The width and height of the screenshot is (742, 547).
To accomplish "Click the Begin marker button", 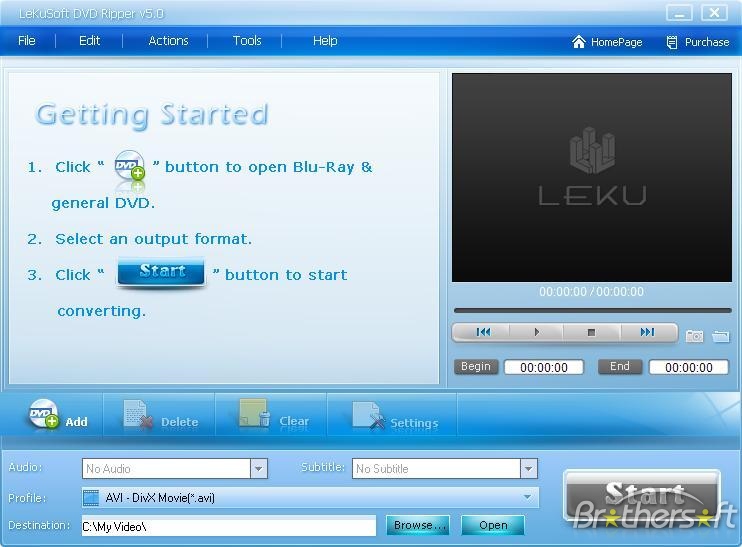I will pos(476,367).
